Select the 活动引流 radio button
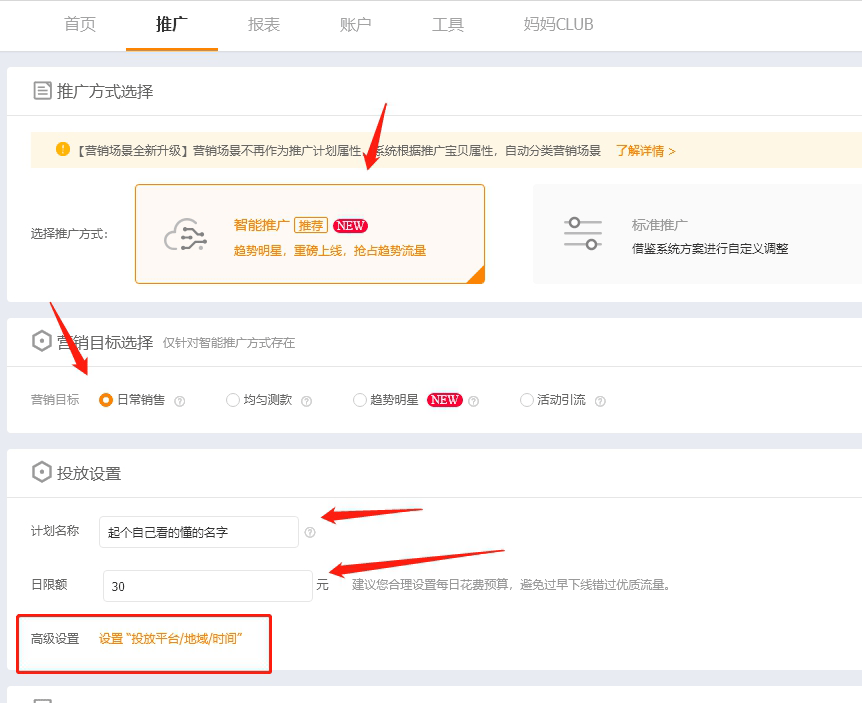862x703 pixels. 527,400
